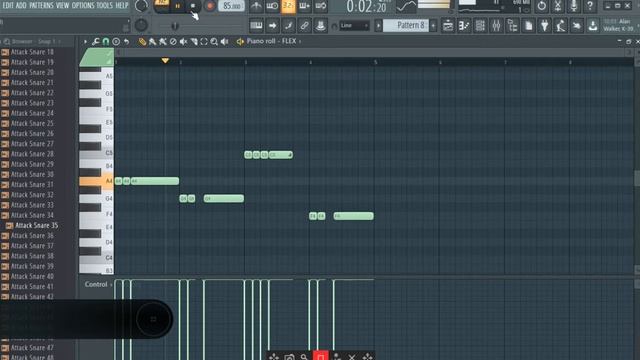Screen dimensions: 640x360
Task: Click the one-click audio recording microphone icon
Action: click(574, 6)
